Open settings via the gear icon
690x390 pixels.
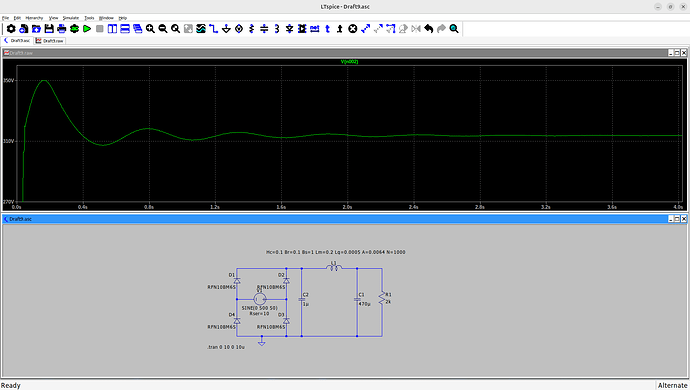(11, 29)
